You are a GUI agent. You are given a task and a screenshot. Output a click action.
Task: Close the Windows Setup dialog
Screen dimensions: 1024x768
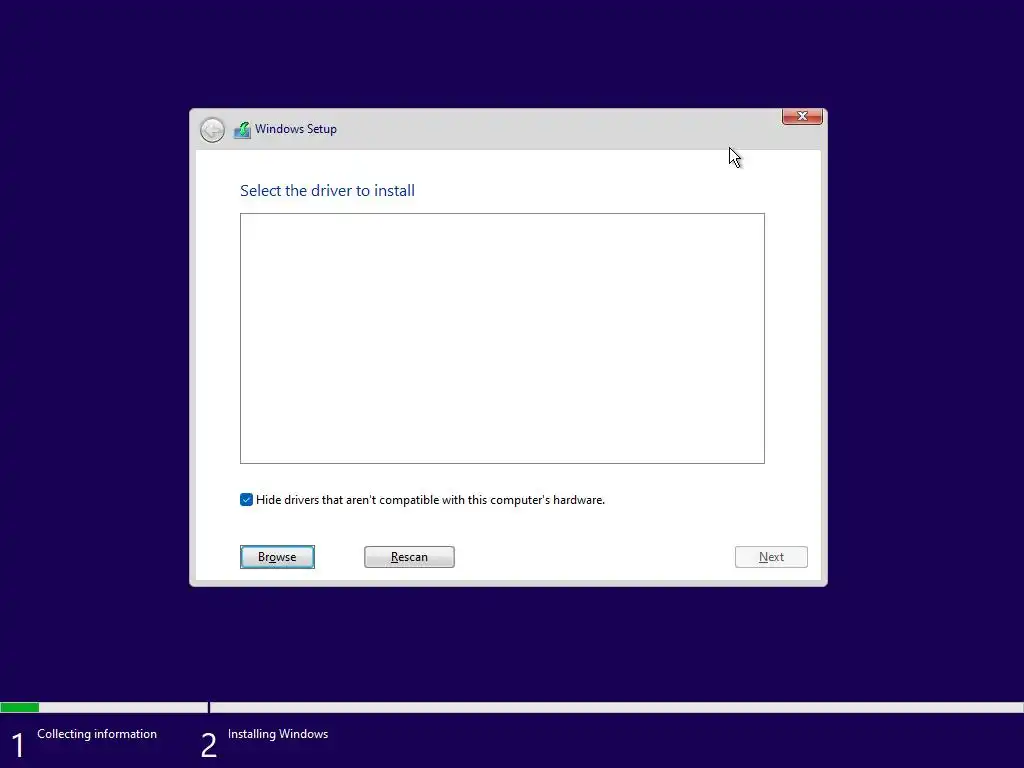pyautogui.click(x=802, y=116)
